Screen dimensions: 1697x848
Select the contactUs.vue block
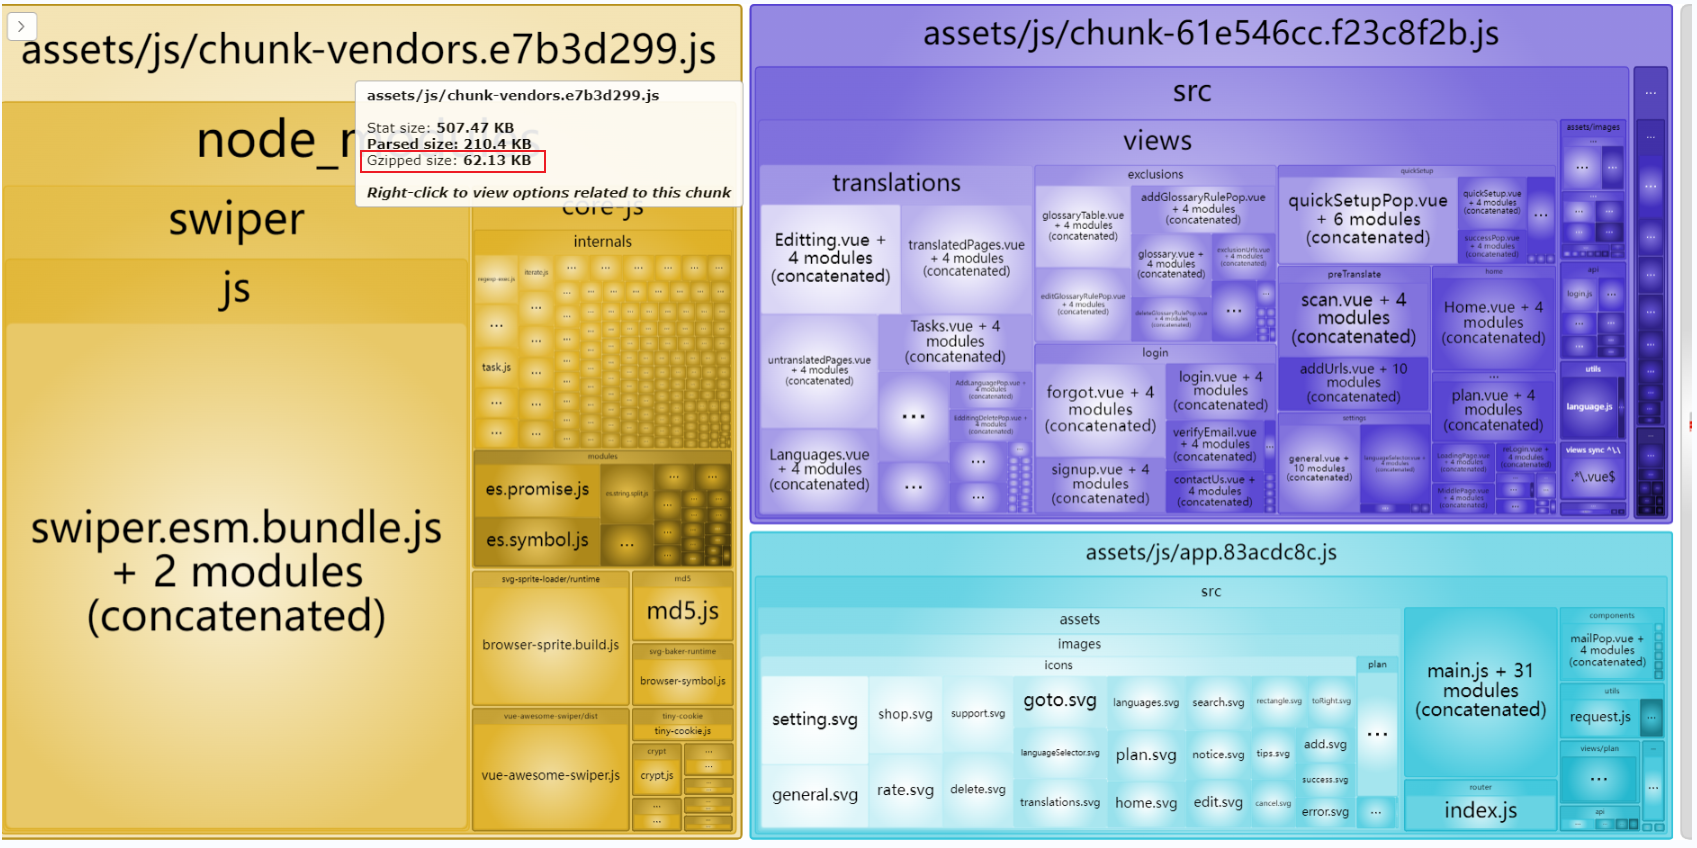coord(1214,491)
